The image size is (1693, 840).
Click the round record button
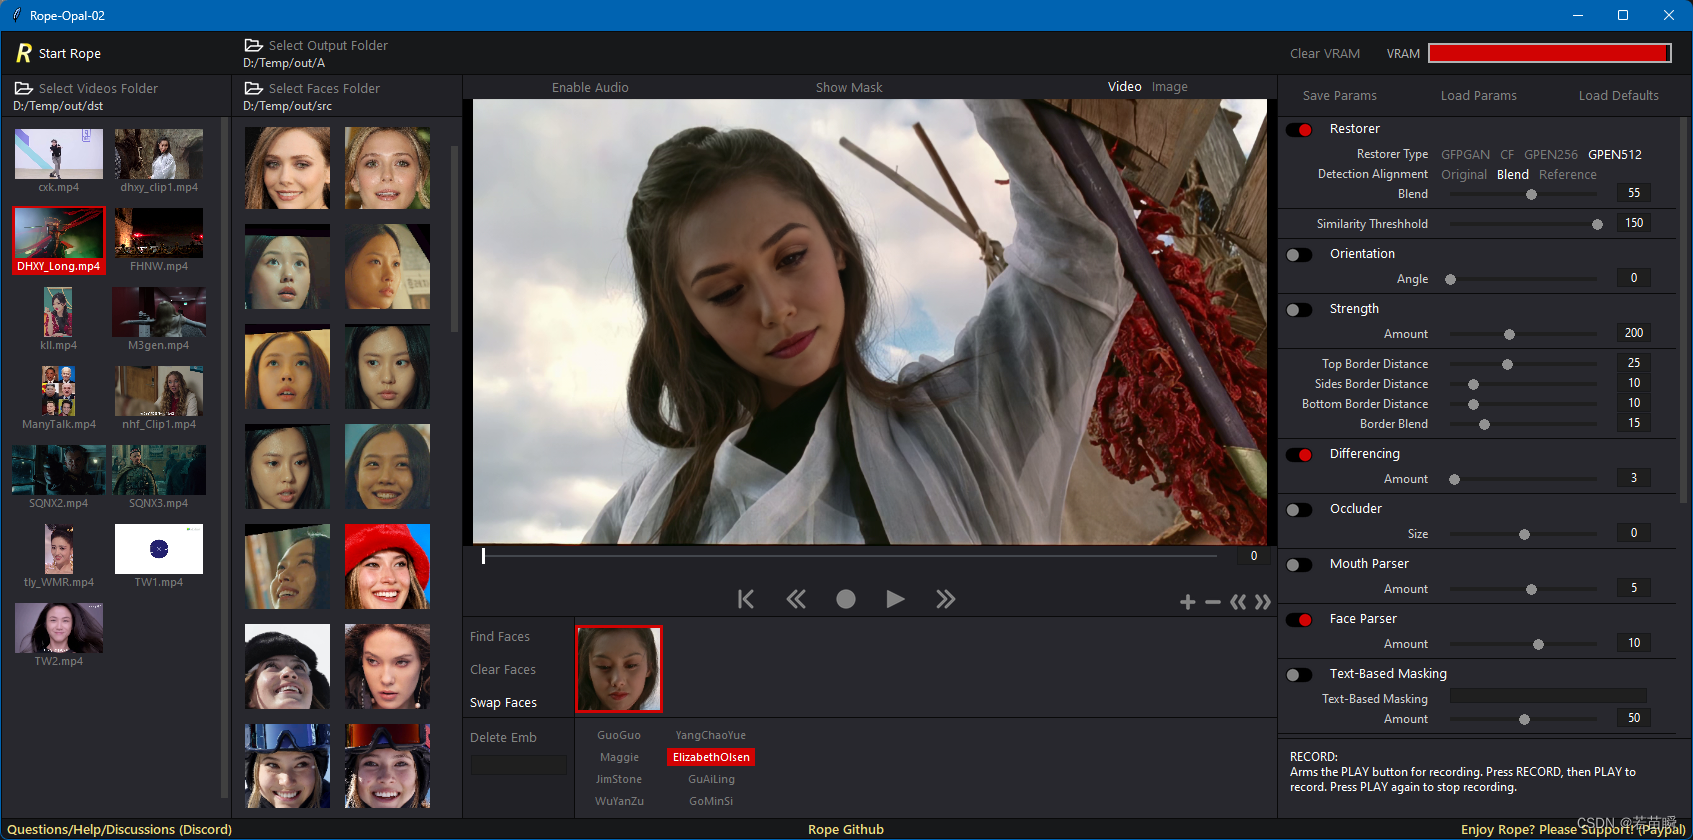(846, 599)
